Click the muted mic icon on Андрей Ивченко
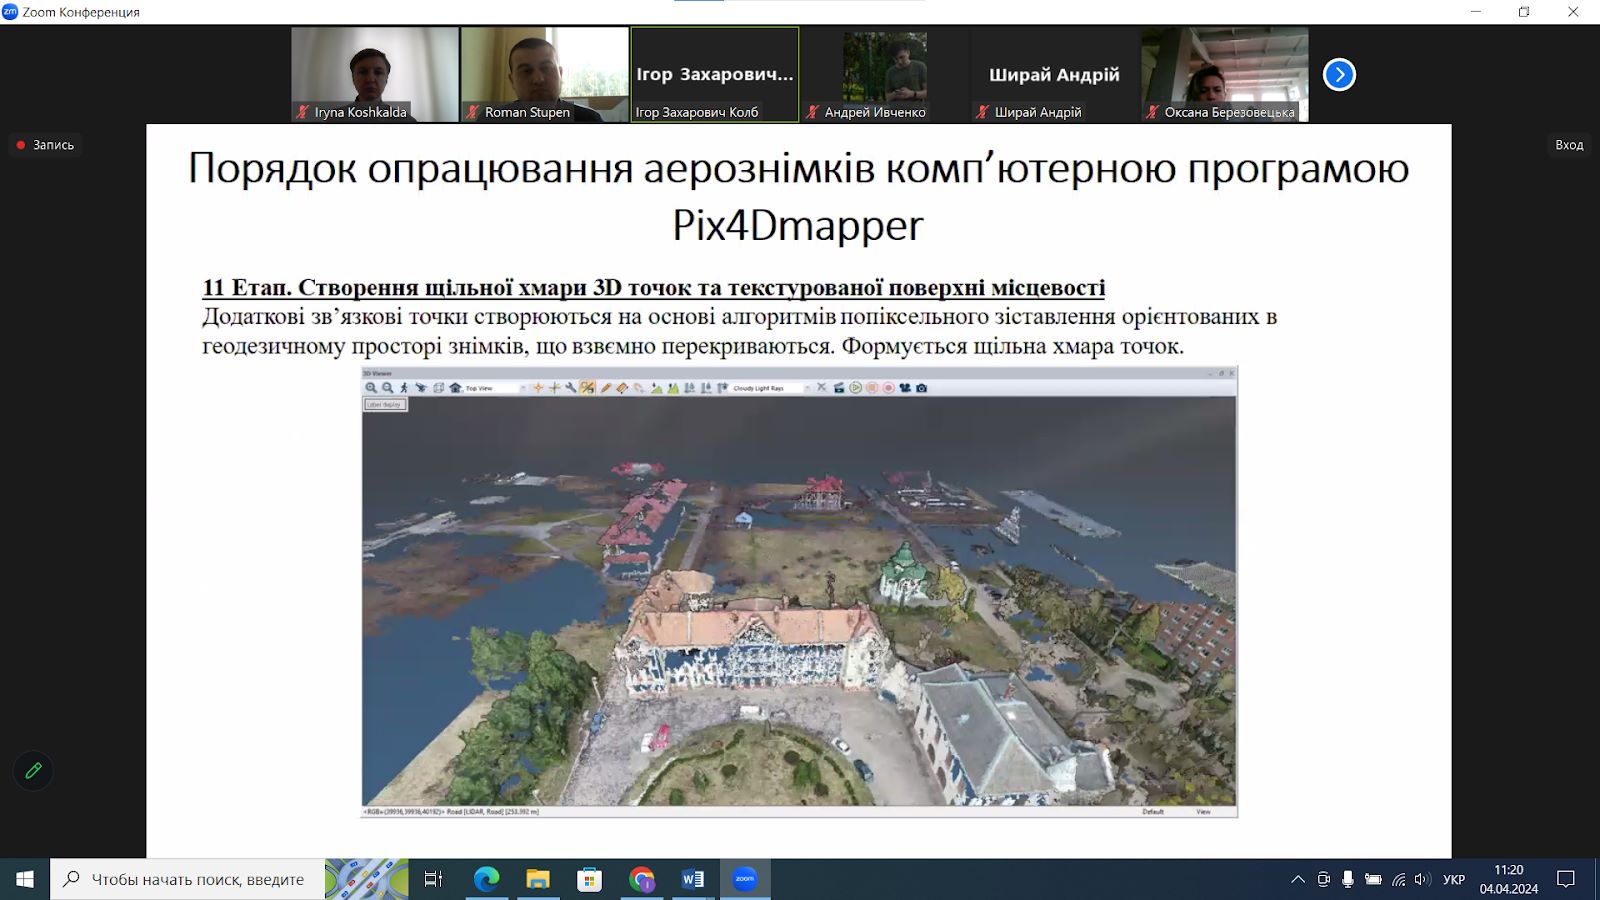Image resolution: width=1600 pixels, height=900 pixels. coord(812,112)
